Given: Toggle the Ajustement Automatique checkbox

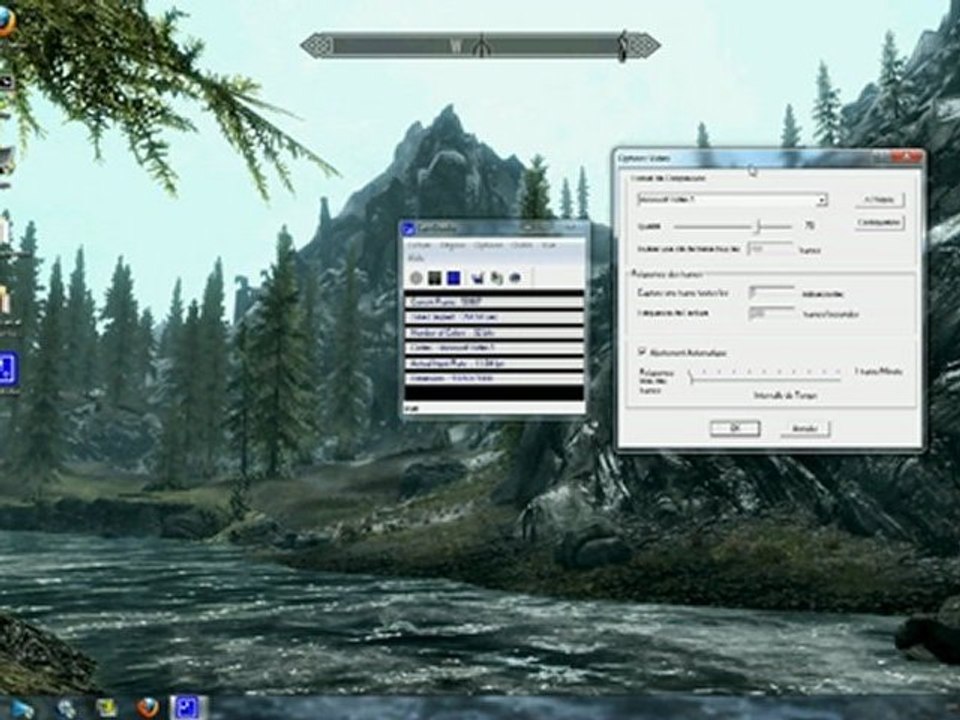Looking at the screenshot, I should click(642, 352).
